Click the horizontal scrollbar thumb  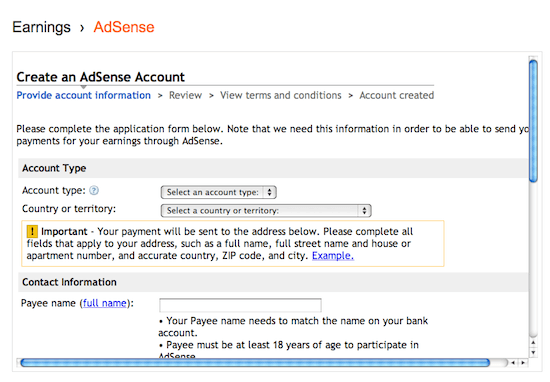pos(255,363)
